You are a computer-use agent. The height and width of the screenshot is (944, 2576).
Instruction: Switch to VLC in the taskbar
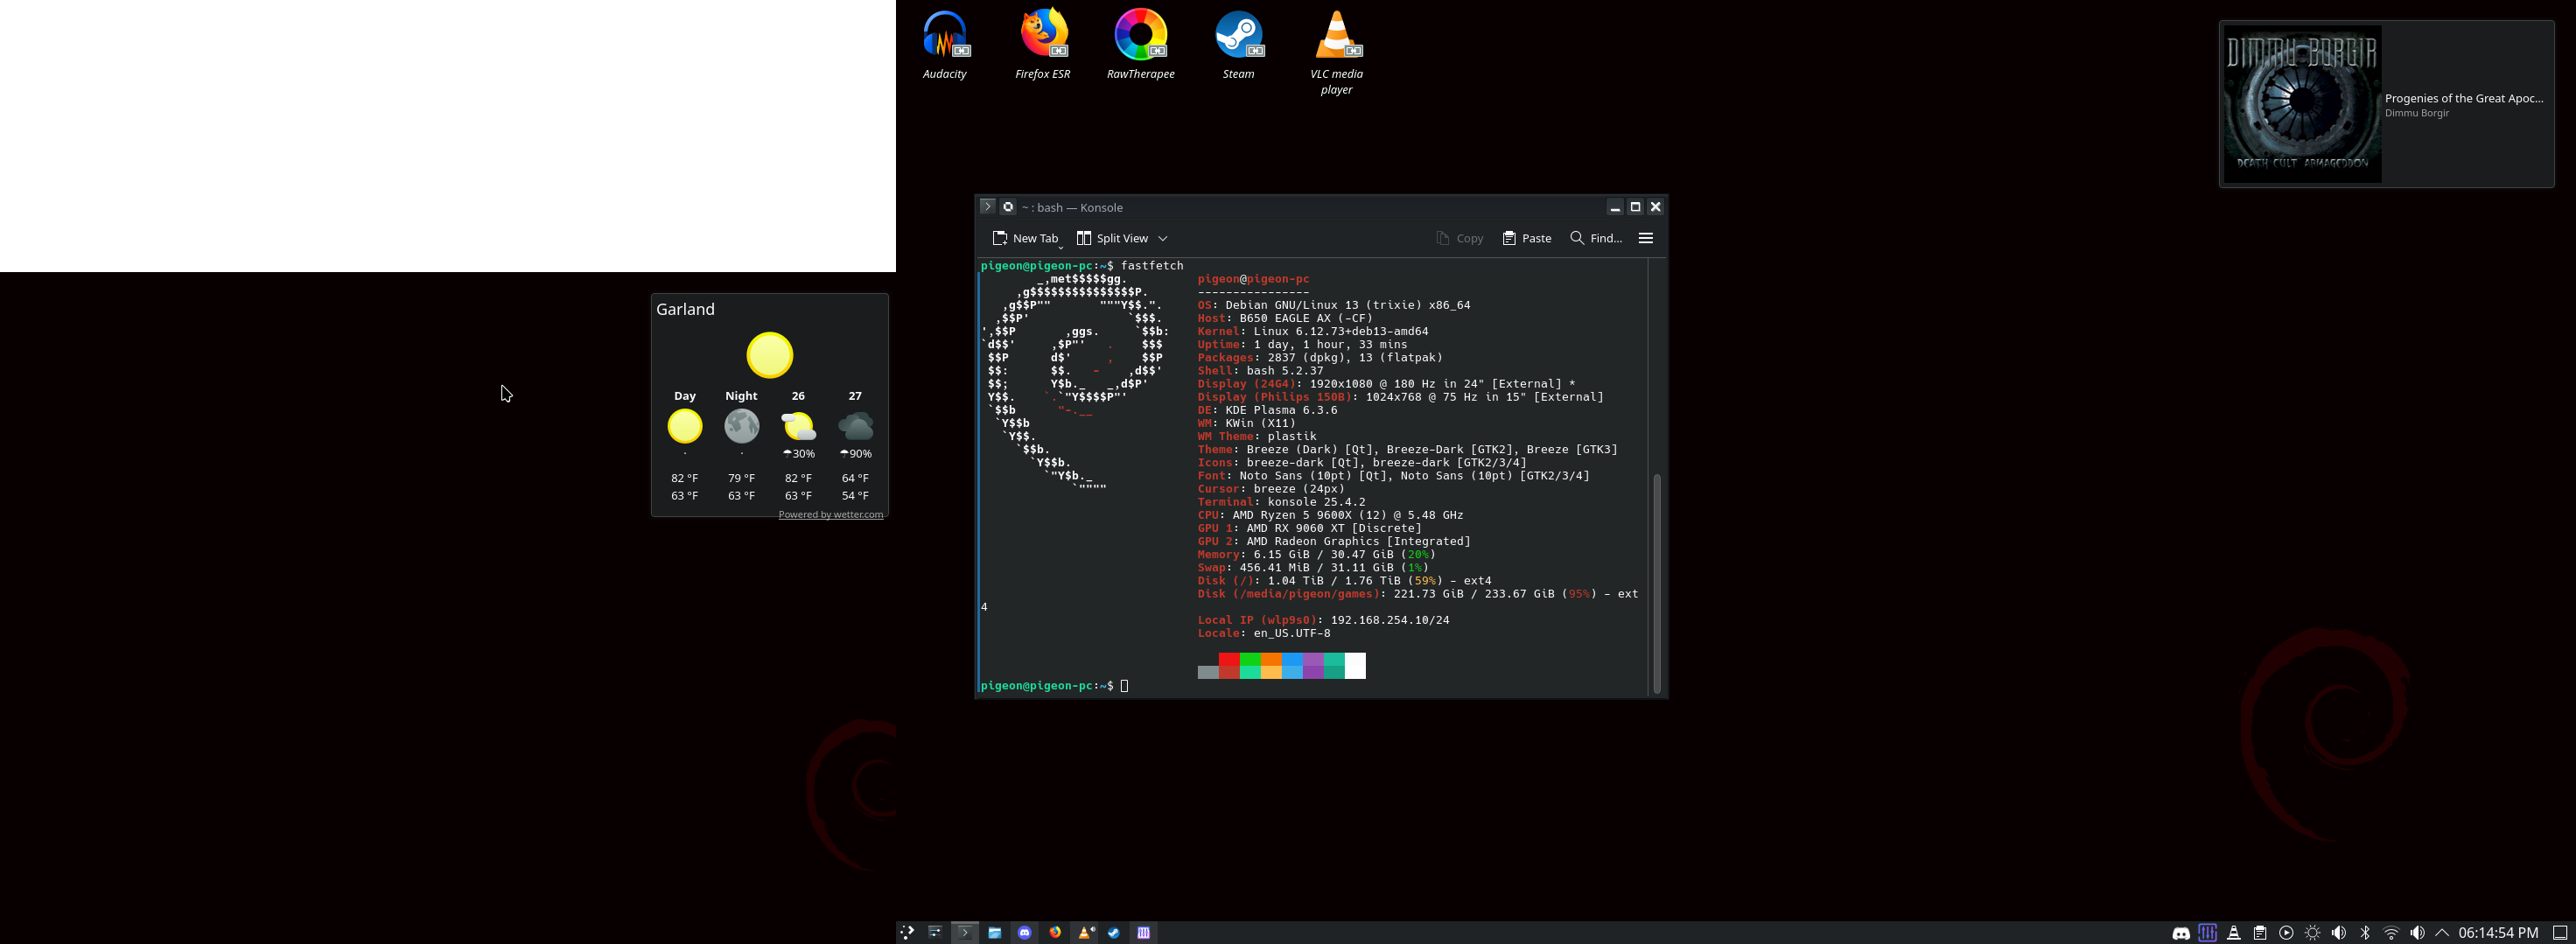pyautogui.click(x=1085, y=932)
